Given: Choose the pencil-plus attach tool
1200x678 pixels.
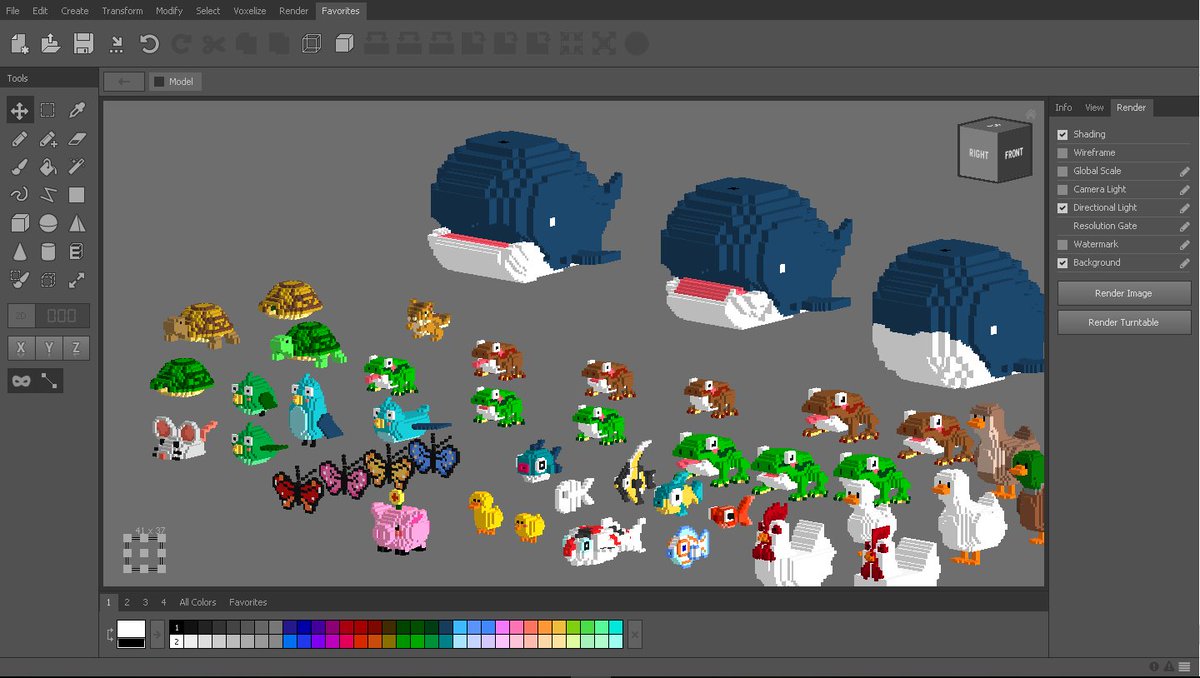Looking at the screenshot, I should (48, 139).
